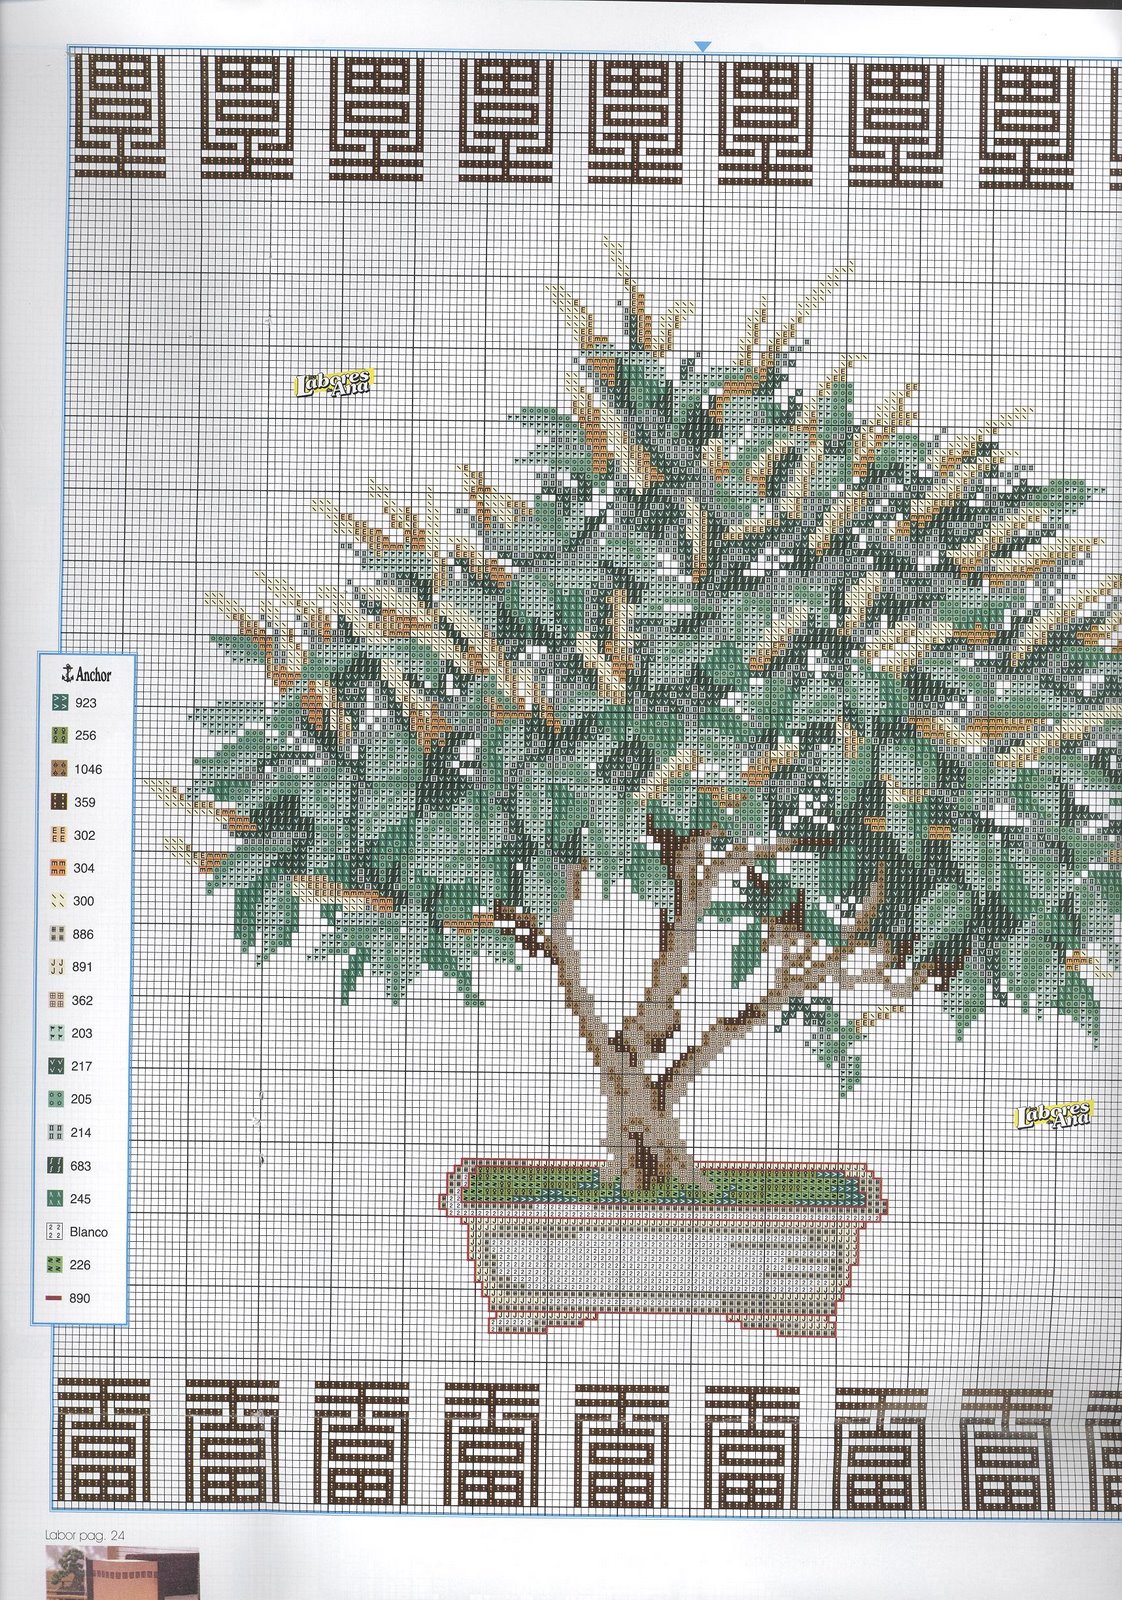This screenshot has height=1600, width=1122.
Task: Click the thread number '300'
Action: (84, 901)
